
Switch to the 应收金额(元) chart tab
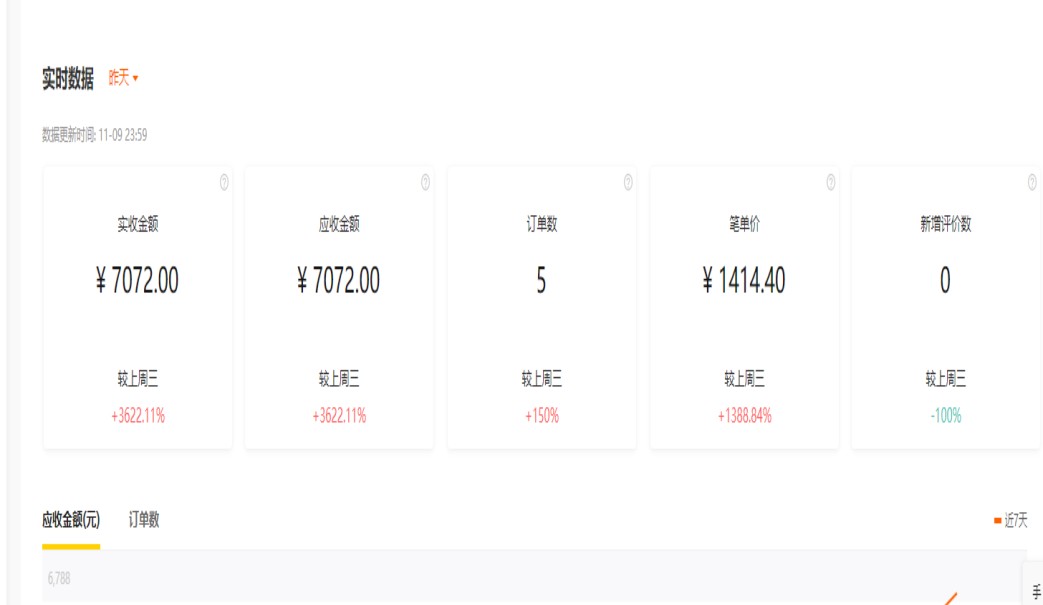[71, 520]
